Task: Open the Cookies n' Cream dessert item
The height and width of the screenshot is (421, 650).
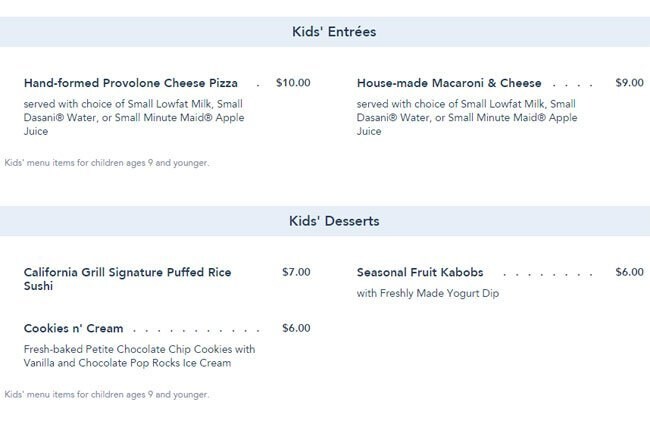Action: tap(74, 328)
